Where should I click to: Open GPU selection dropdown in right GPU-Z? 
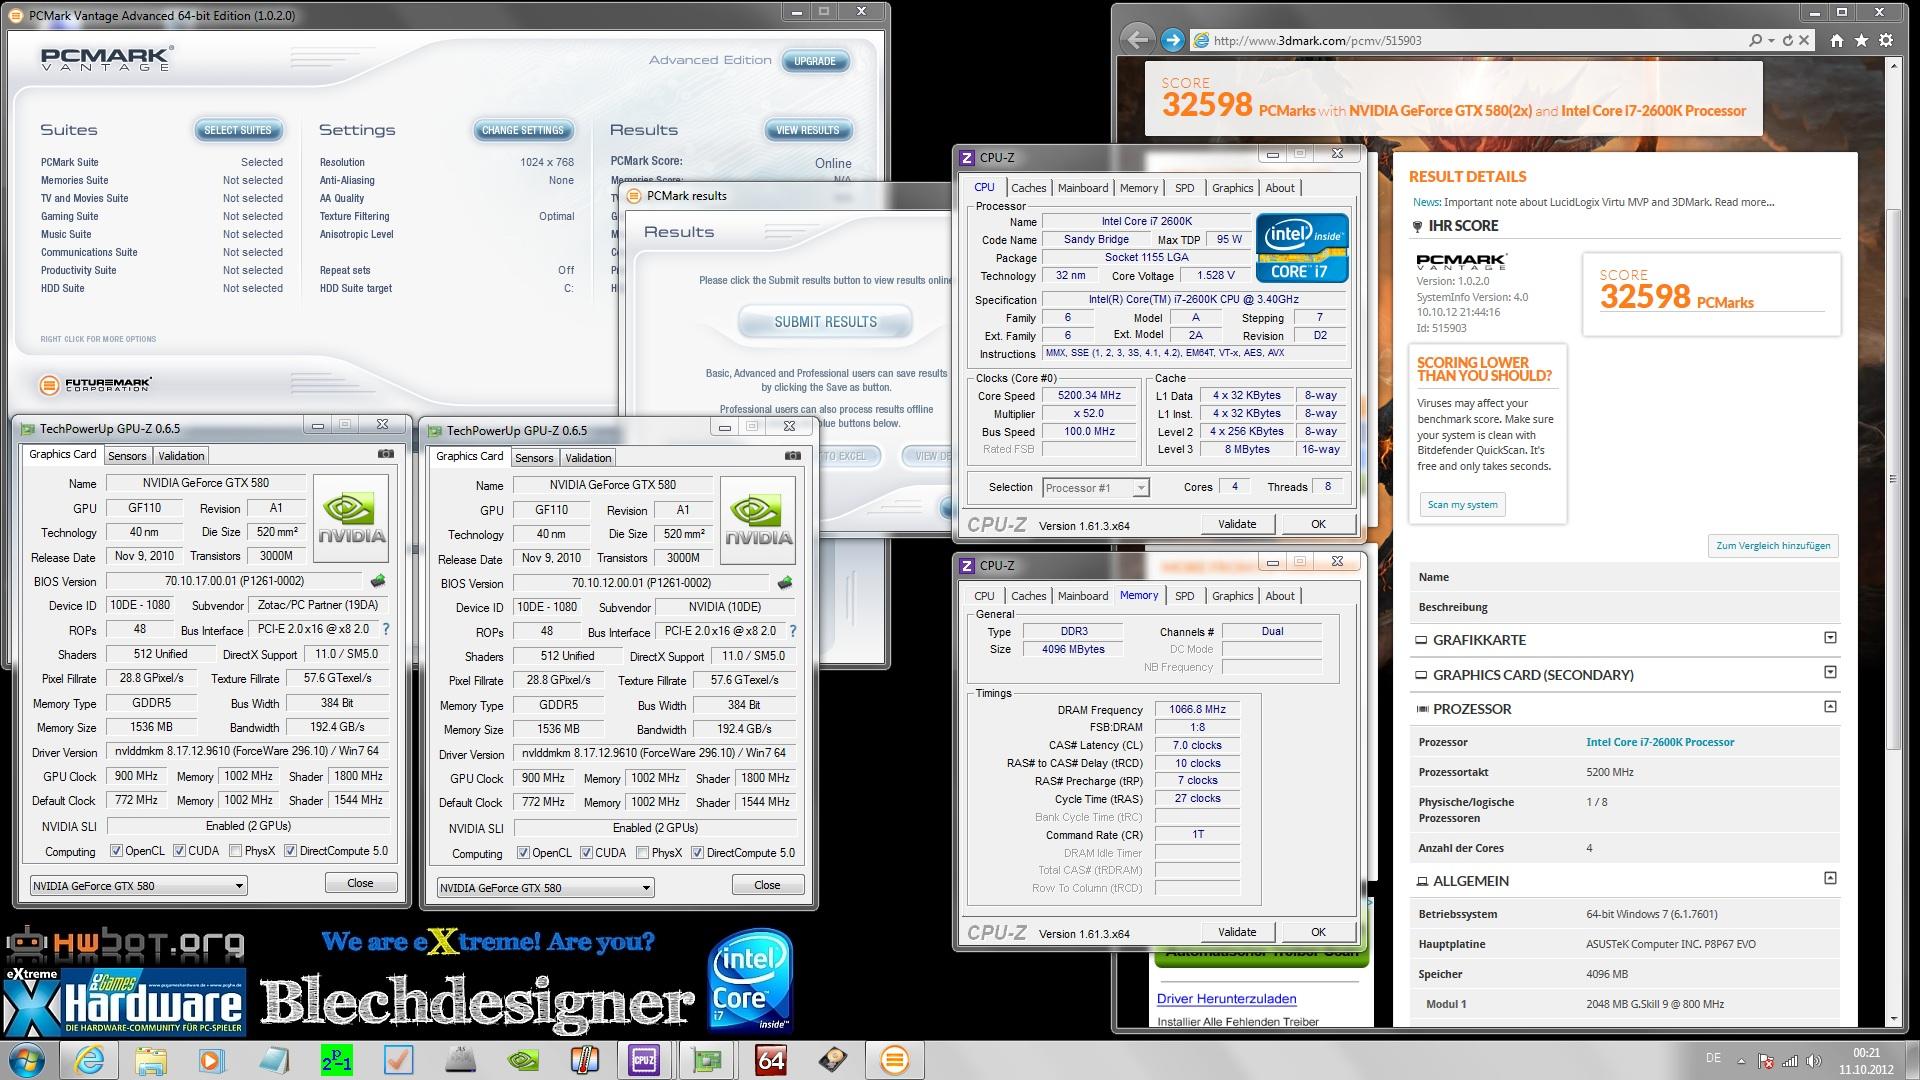pyautogui.click(x=545, y=888)
